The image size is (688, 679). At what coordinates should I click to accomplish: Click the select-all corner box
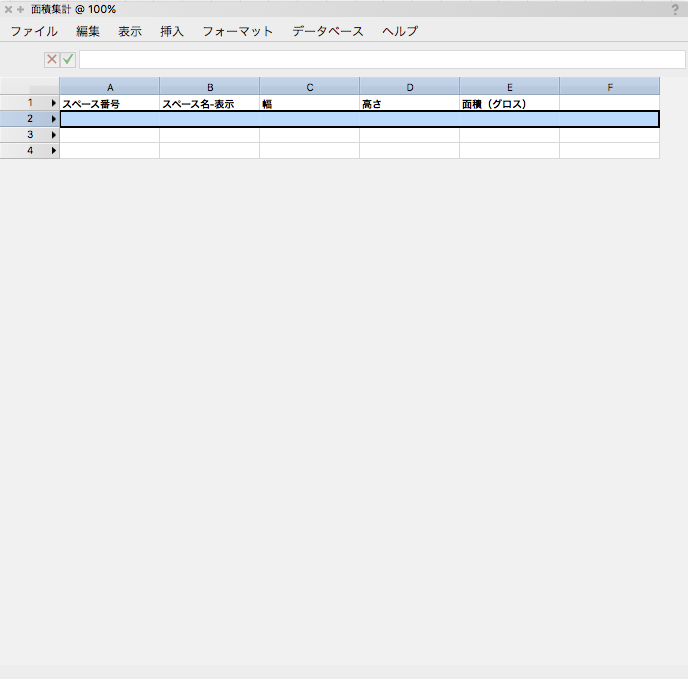coord(29,86)
